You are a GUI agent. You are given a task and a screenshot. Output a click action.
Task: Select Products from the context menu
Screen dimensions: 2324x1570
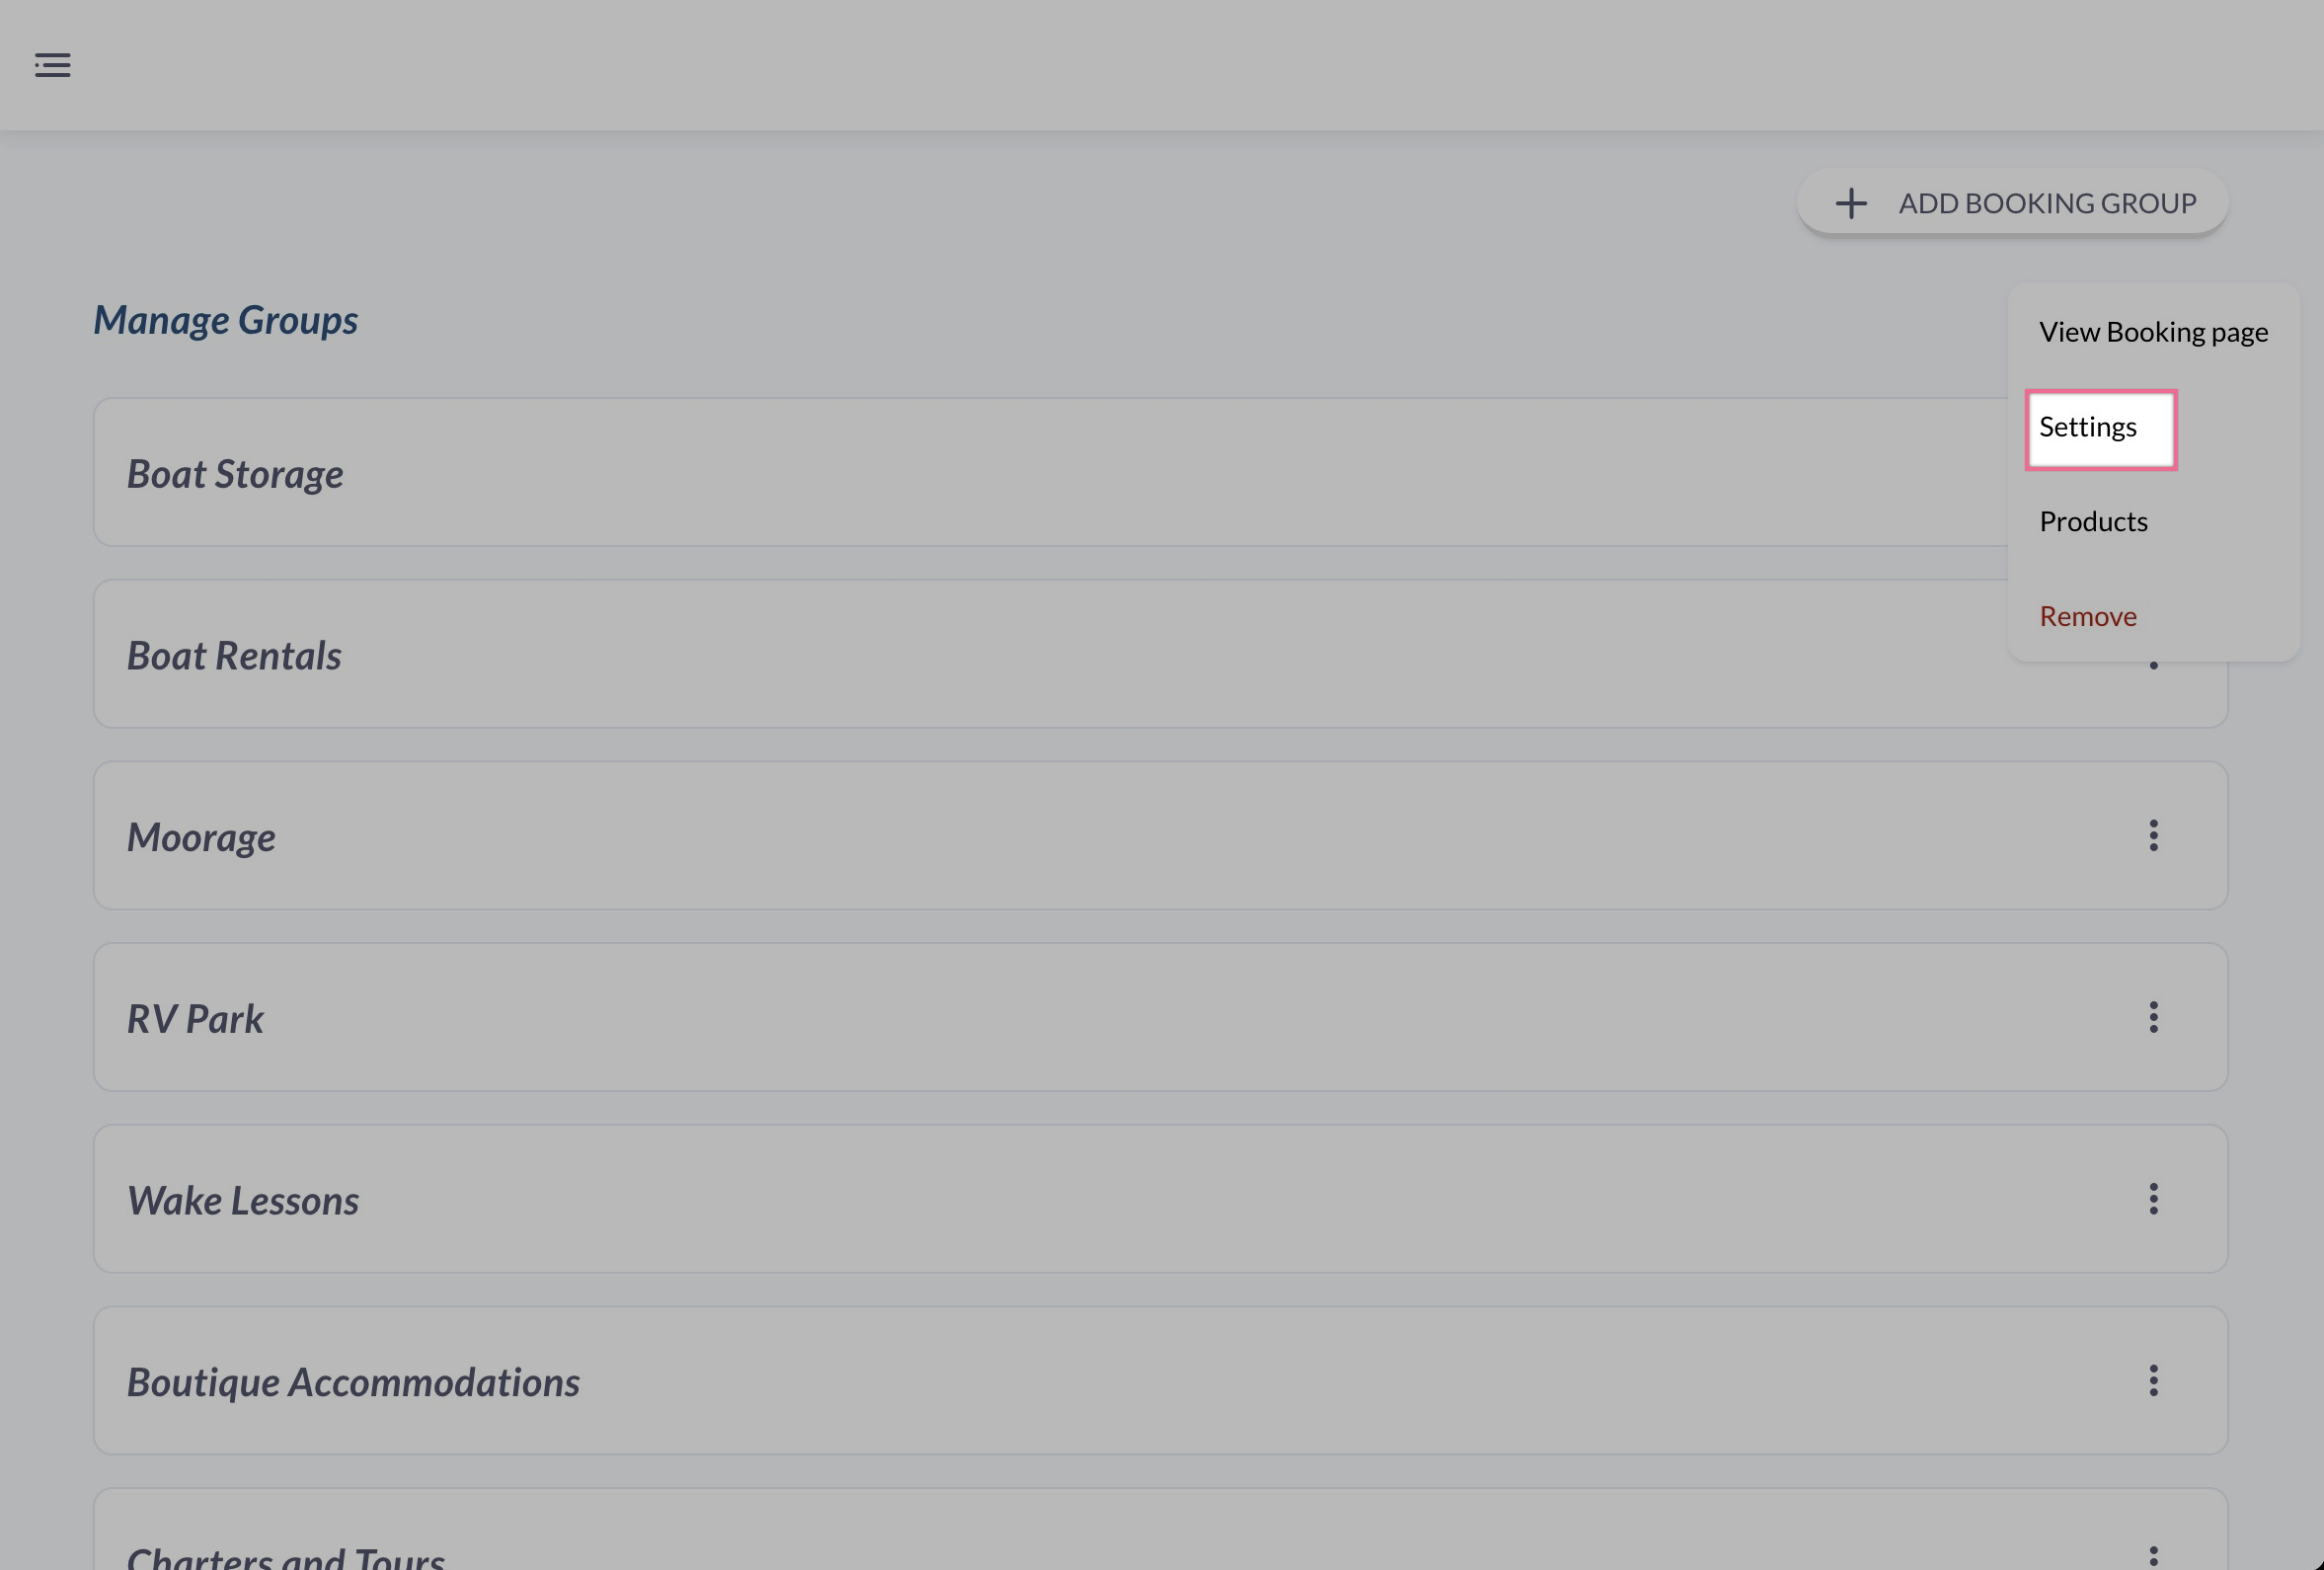pyautogui.click(x=2093, y=522)
